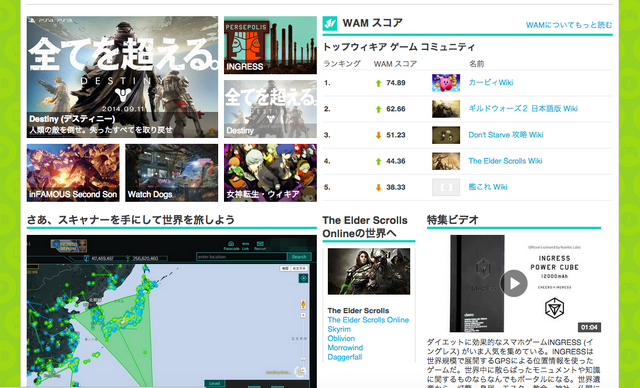Image resolution: width=640 pixels, height=388 pixels.
Task: Open ギルドウォーズ２ 日本語版 Wiki link
Action: tap(523, 109)
